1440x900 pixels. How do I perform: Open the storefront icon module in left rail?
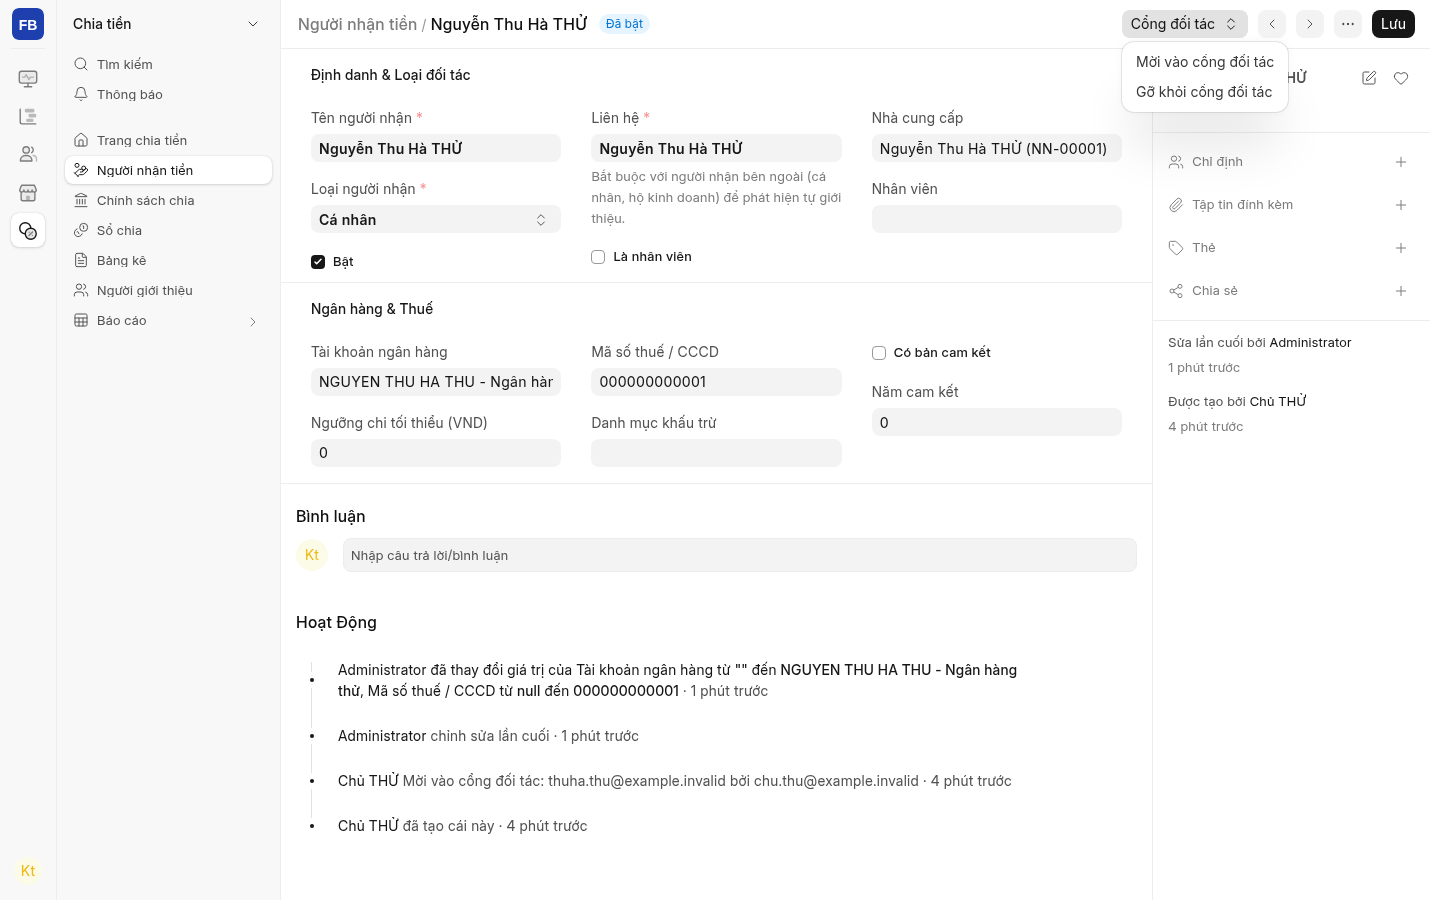[28, 193]
